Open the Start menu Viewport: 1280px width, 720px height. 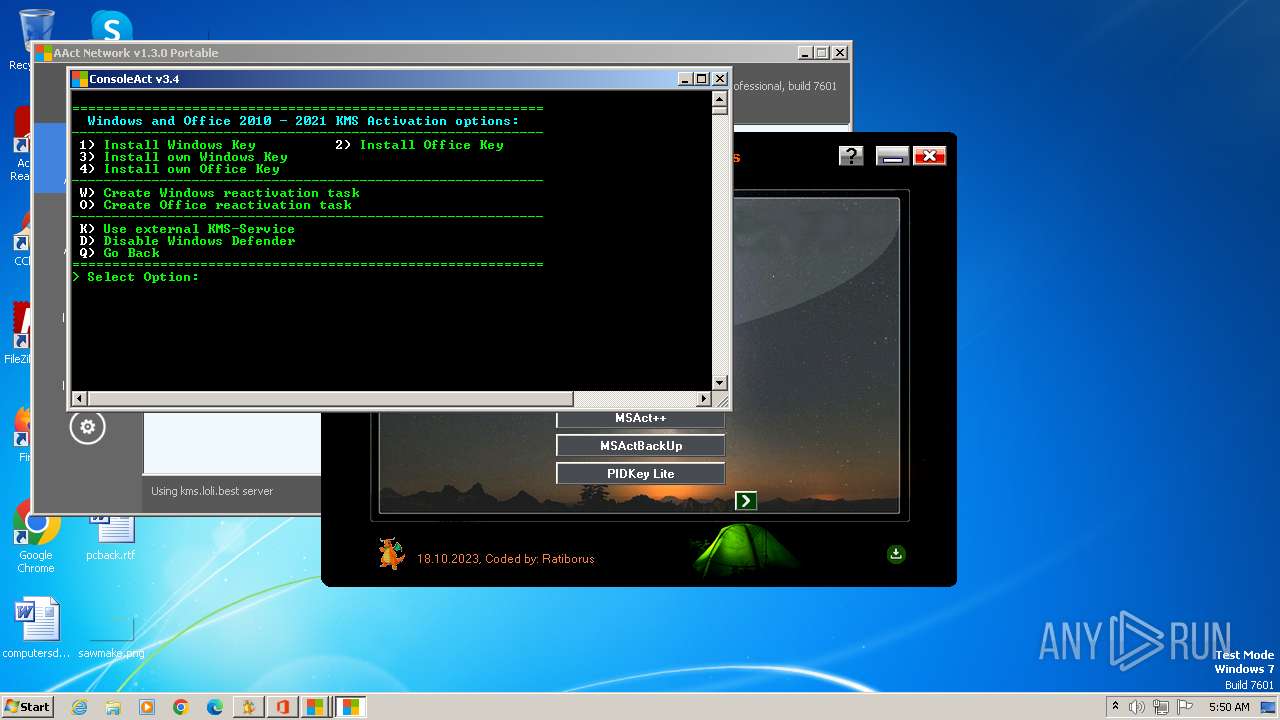coord(28,707)
